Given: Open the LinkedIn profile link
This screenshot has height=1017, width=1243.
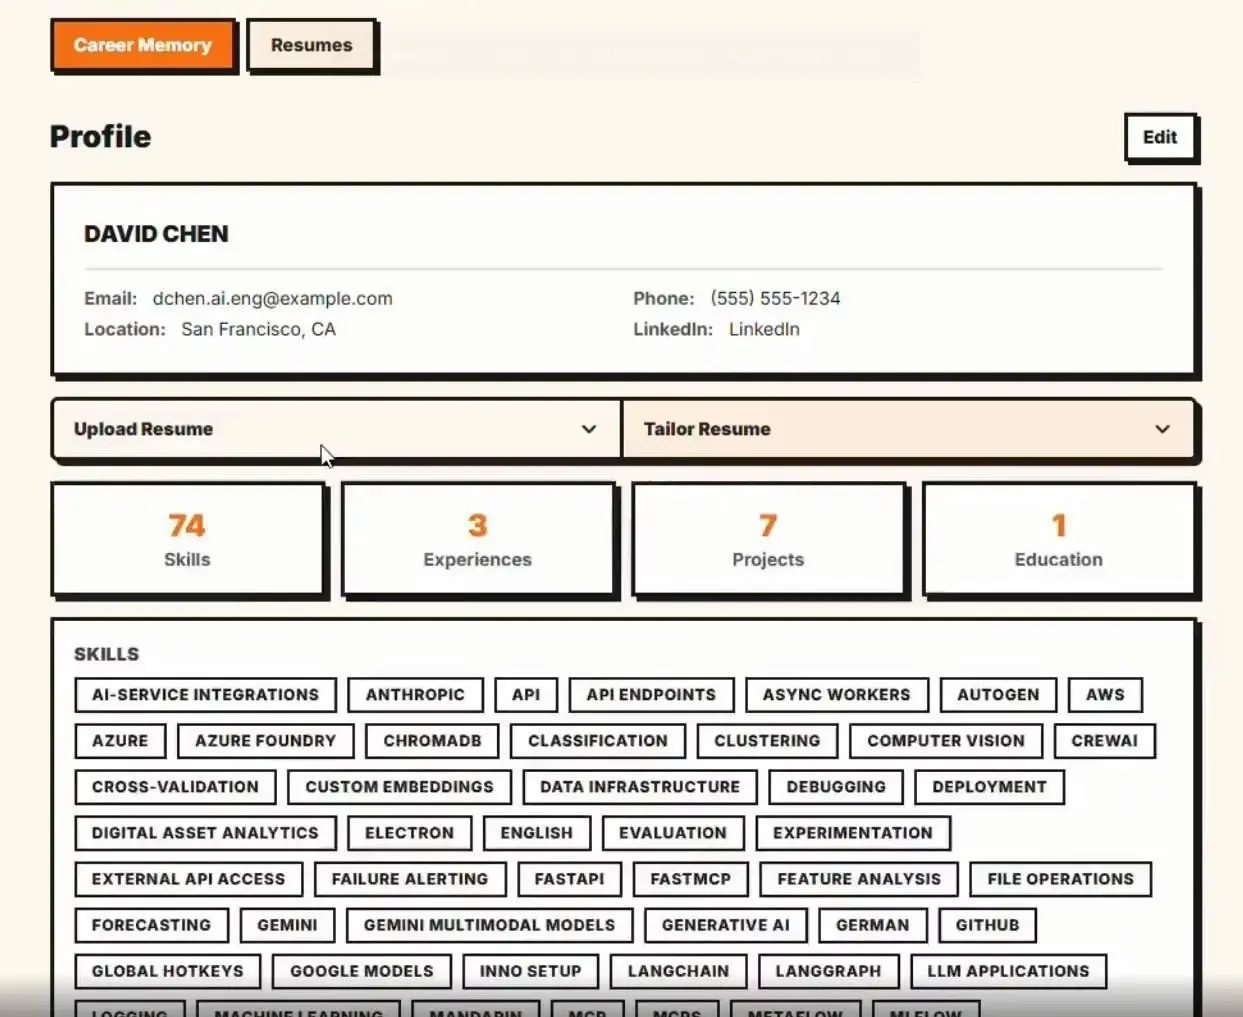Looking at the screenshot, I should point(764,329).
